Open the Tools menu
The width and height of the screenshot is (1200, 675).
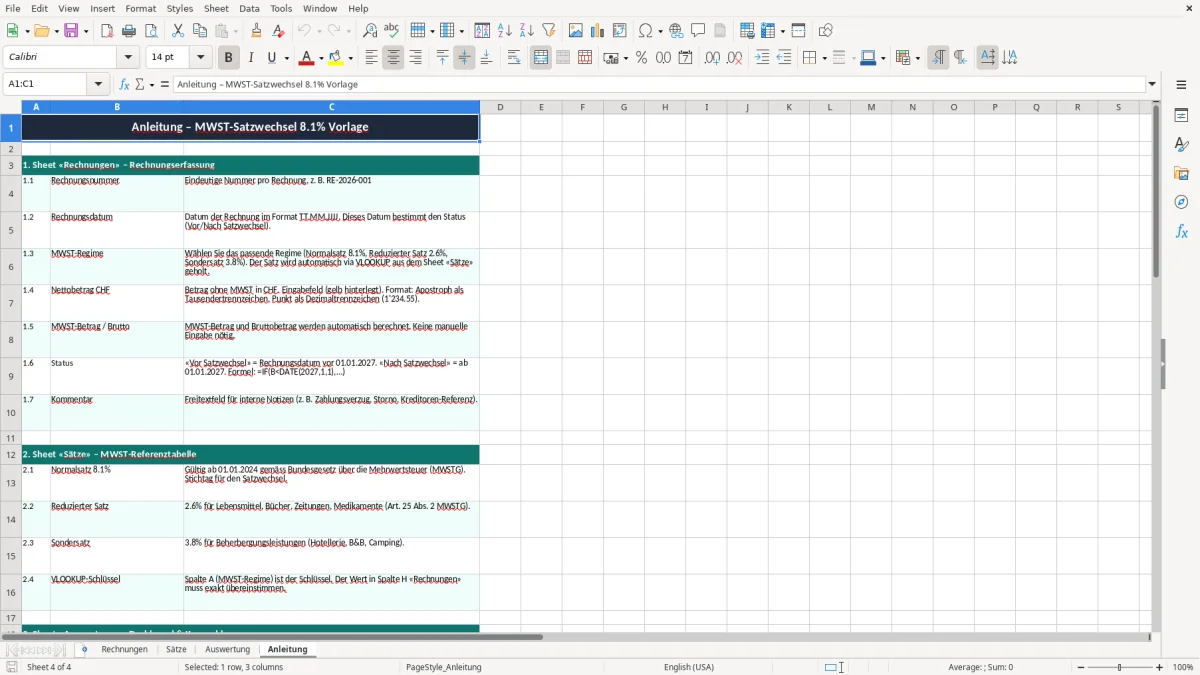[x=281, y=8]
